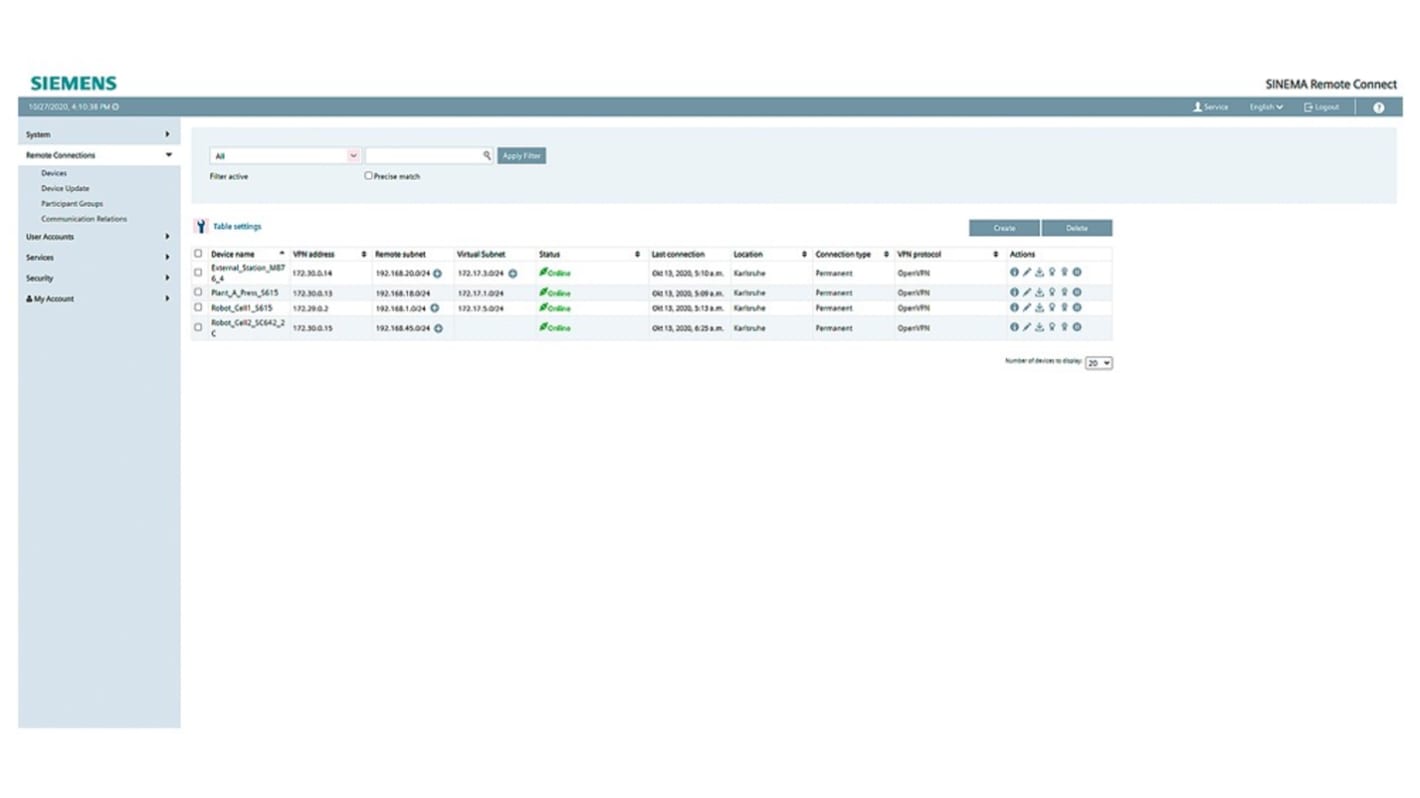The width and height of the screenshot is (1420, 798).
Task: Click the Online status of Robot_Cell1_S615
Action: [x=555, y=308]
